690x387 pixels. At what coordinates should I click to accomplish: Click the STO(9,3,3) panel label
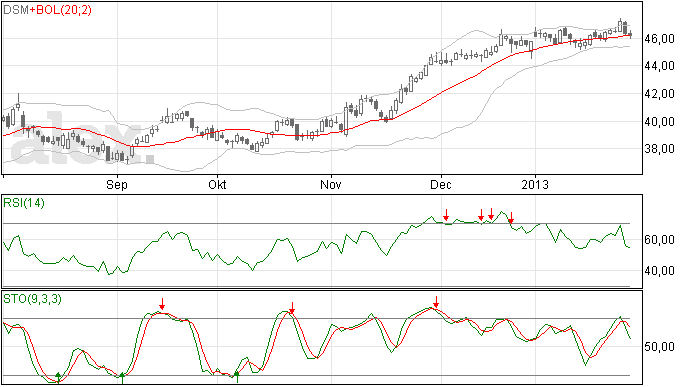pos(33,299)
